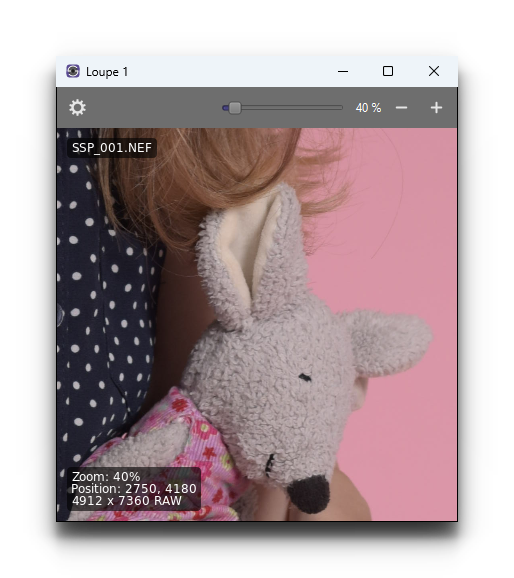Click the Zoom: 40% overlay text
The image size is (514, 578).
pos(106,476)
